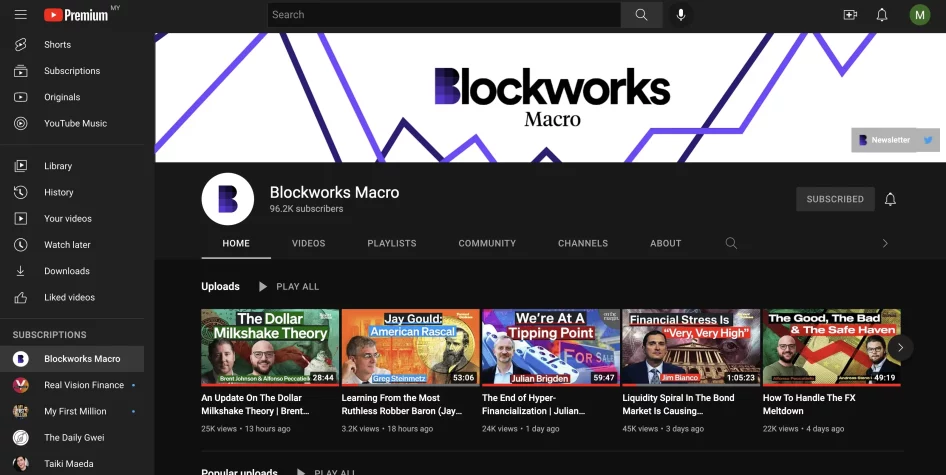Open notifications bell in top bar
Image resolution: width=946 pixels, height=475 pixels.
pyautogui.click(x=882, y=15)
